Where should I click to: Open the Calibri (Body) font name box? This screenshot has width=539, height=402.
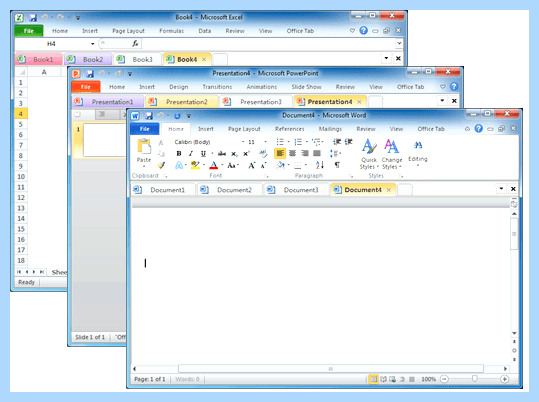[207, 142]
